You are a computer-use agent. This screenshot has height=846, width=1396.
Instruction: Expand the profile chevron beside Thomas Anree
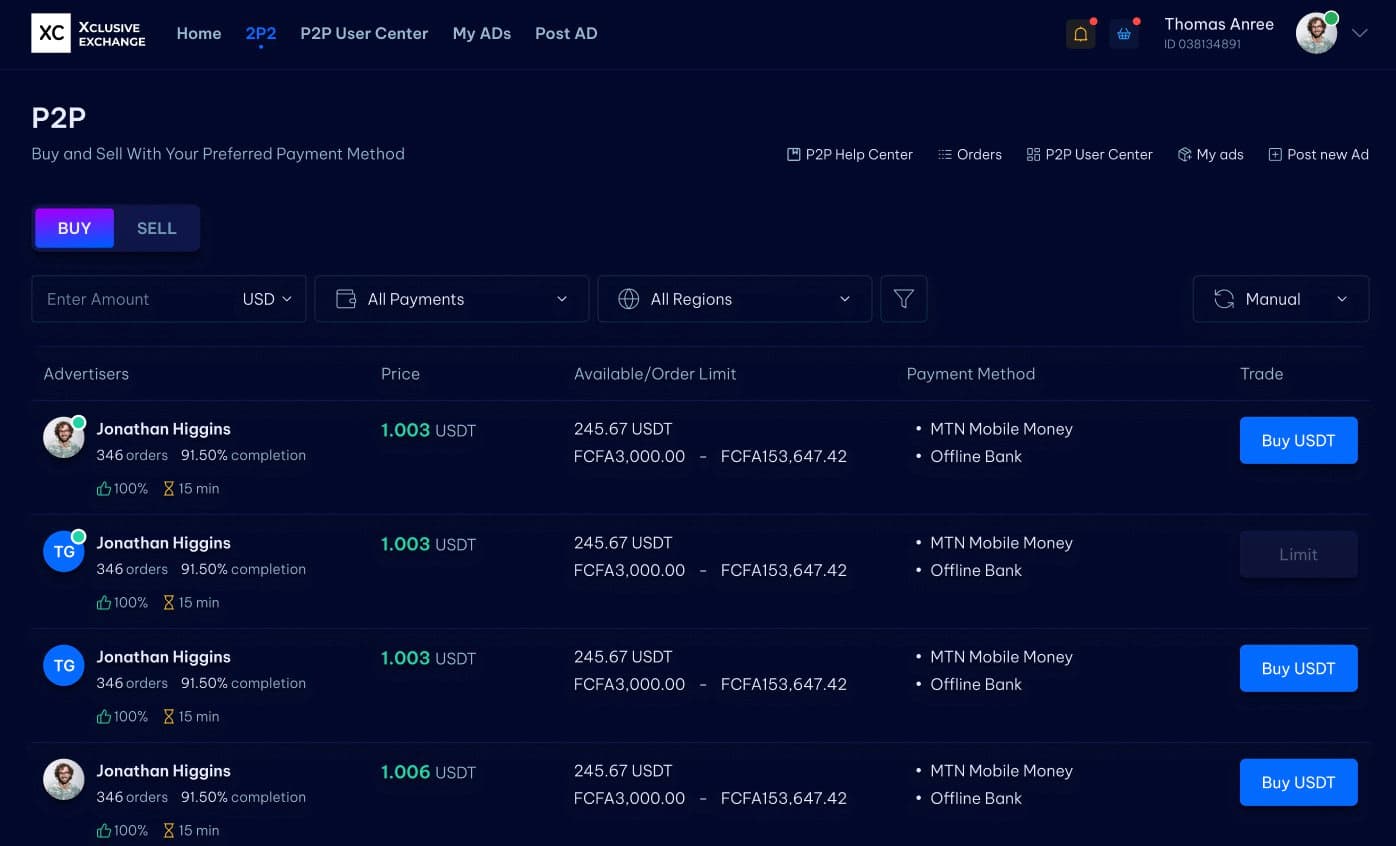1359,33
